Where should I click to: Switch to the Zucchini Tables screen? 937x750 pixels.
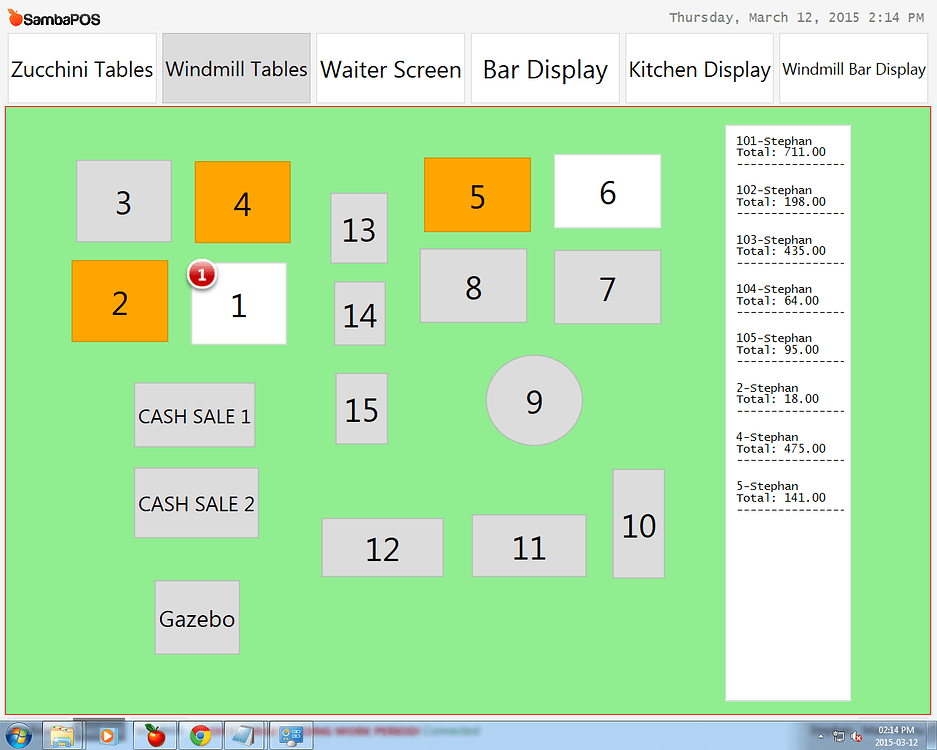tap(81, 68)
